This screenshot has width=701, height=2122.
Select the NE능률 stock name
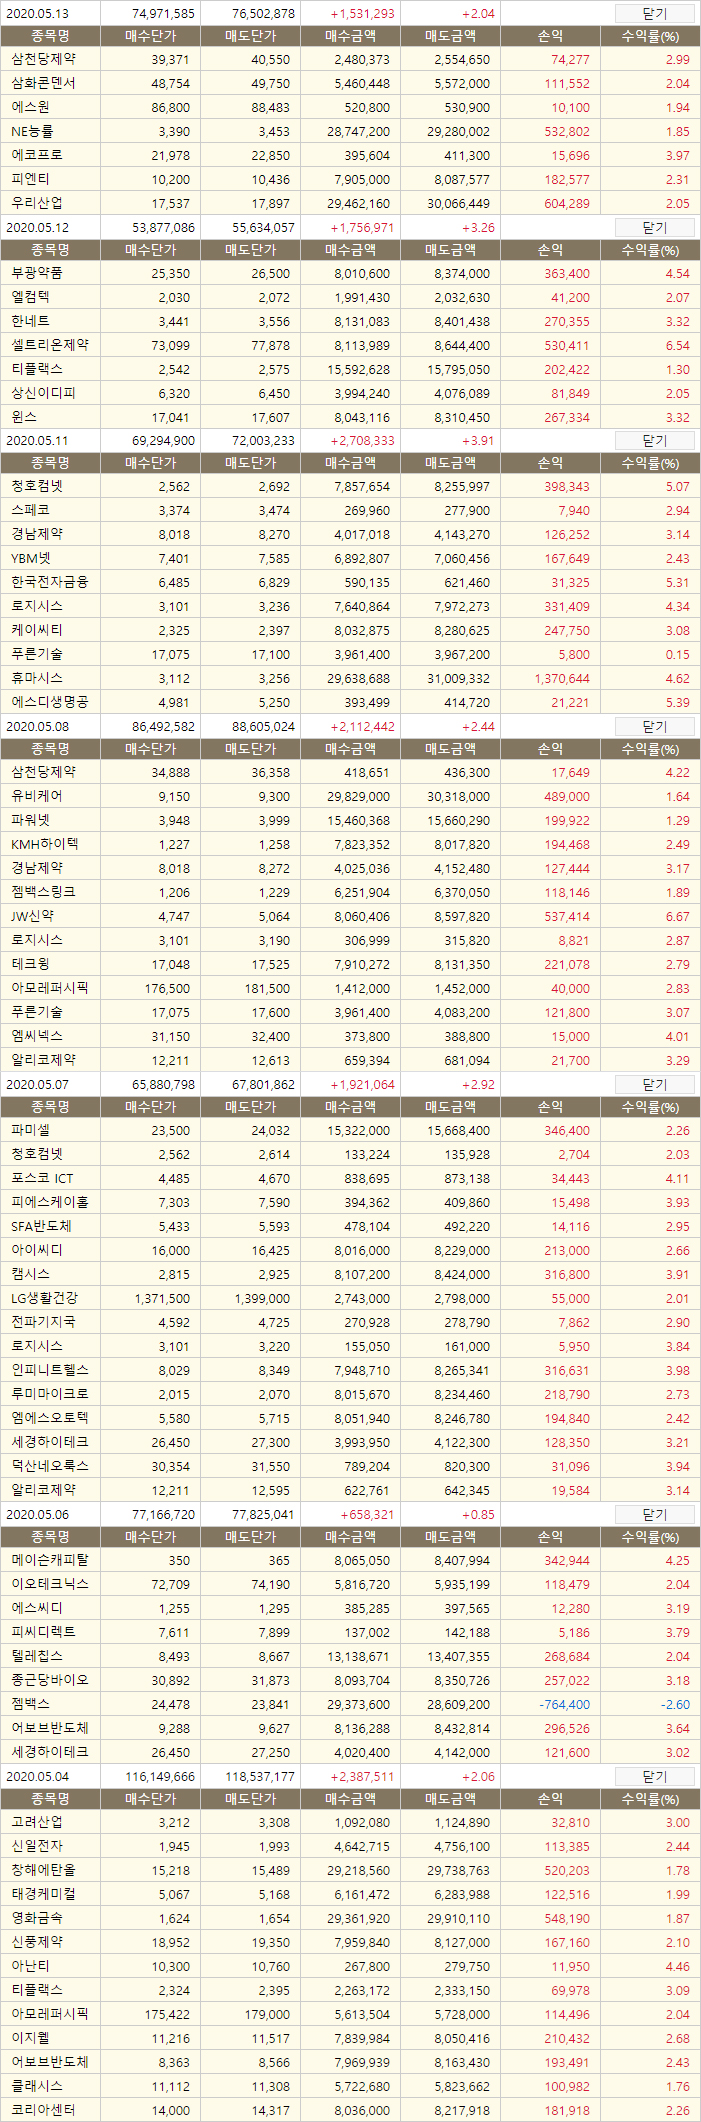pyautogui.click(x=32, y=131)
